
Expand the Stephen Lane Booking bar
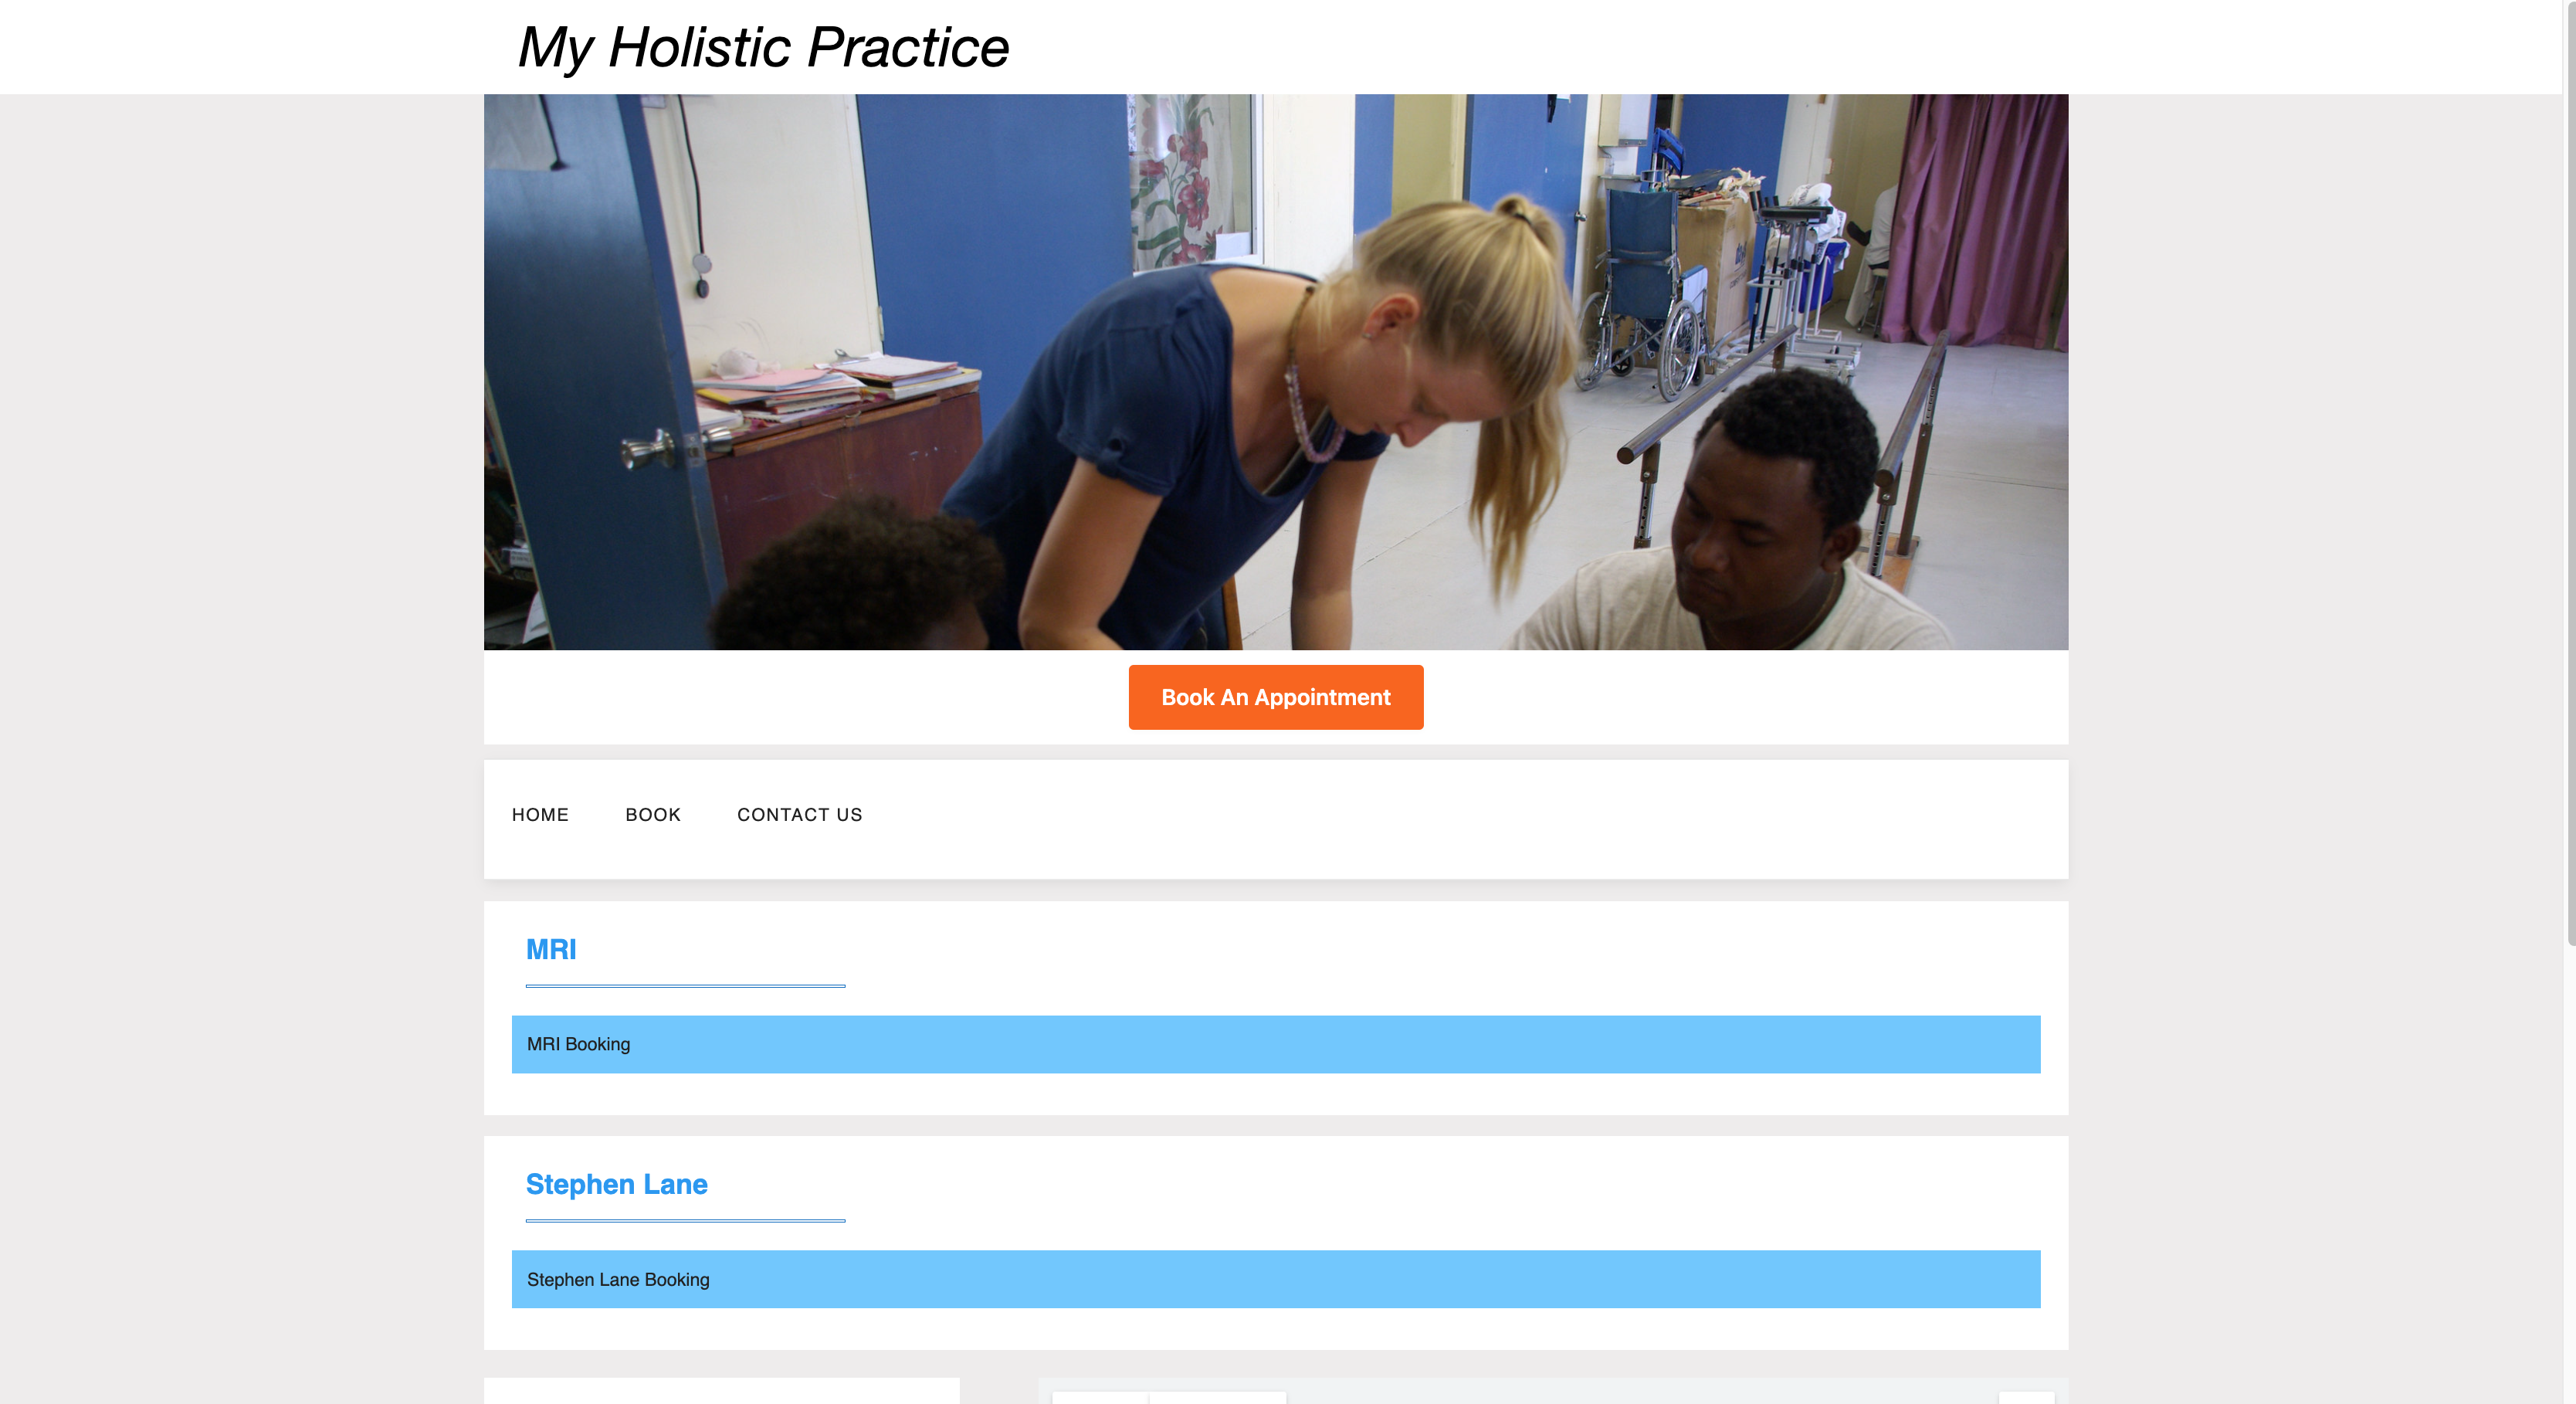(1275, 1279)
